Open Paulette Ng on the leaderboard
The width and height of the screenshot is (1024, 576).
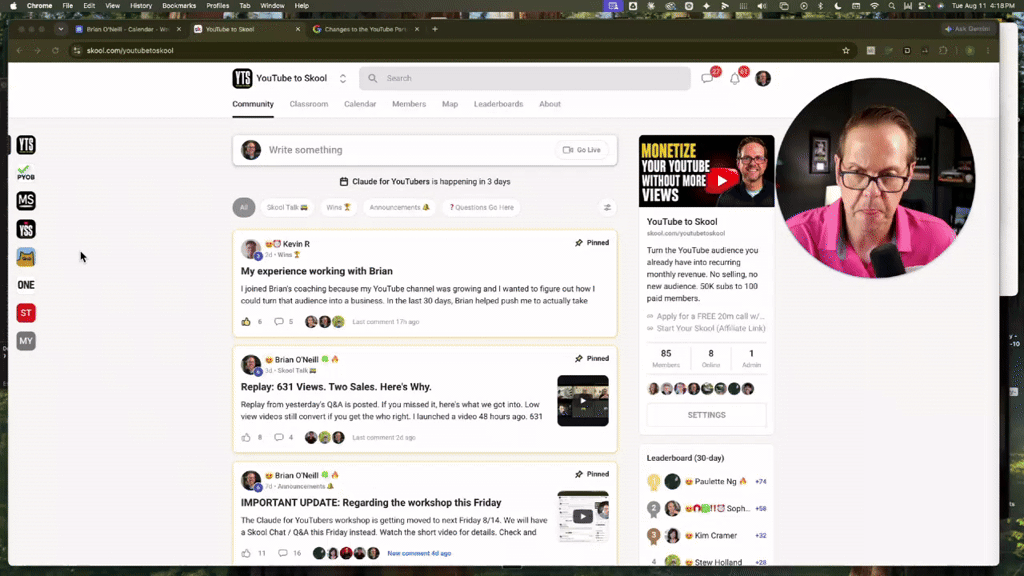(x=715, y=482)
